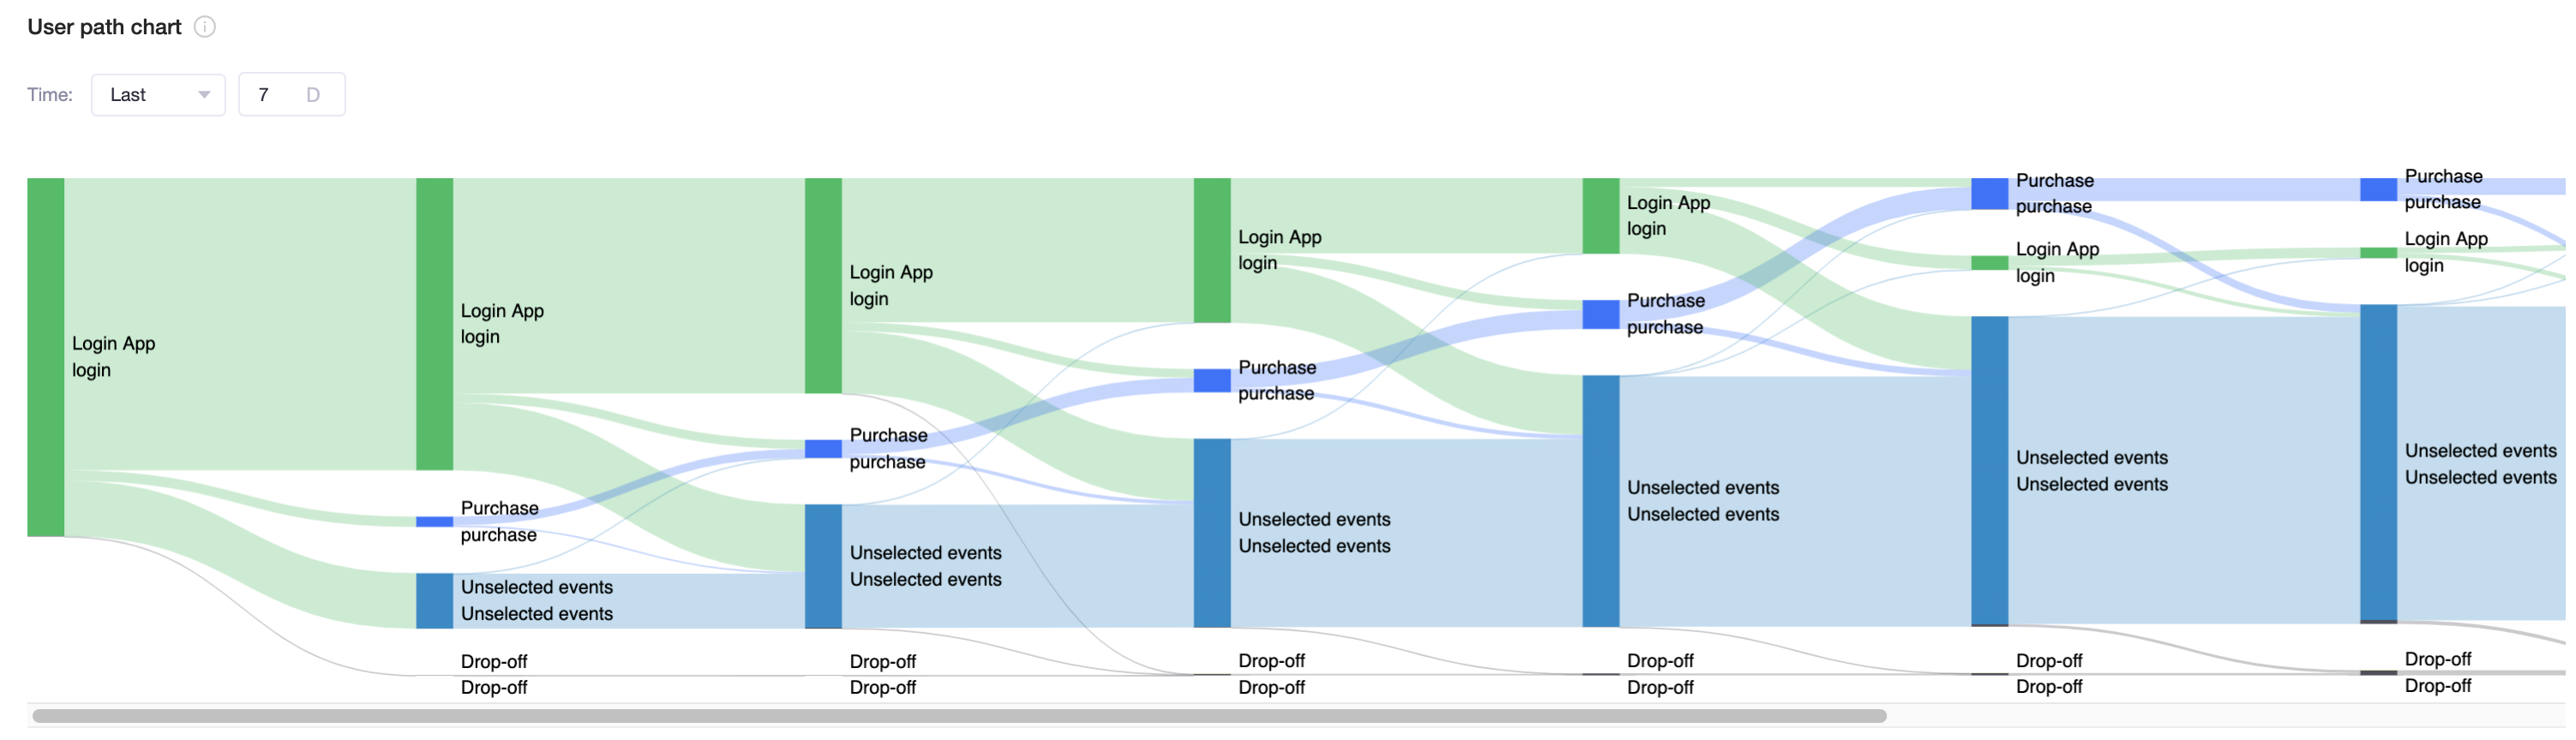Image resolution: width=2576 pixels, height=740 pixels.
Task: Click the info icon beside User path chart
Action: (x=205, y=27)
